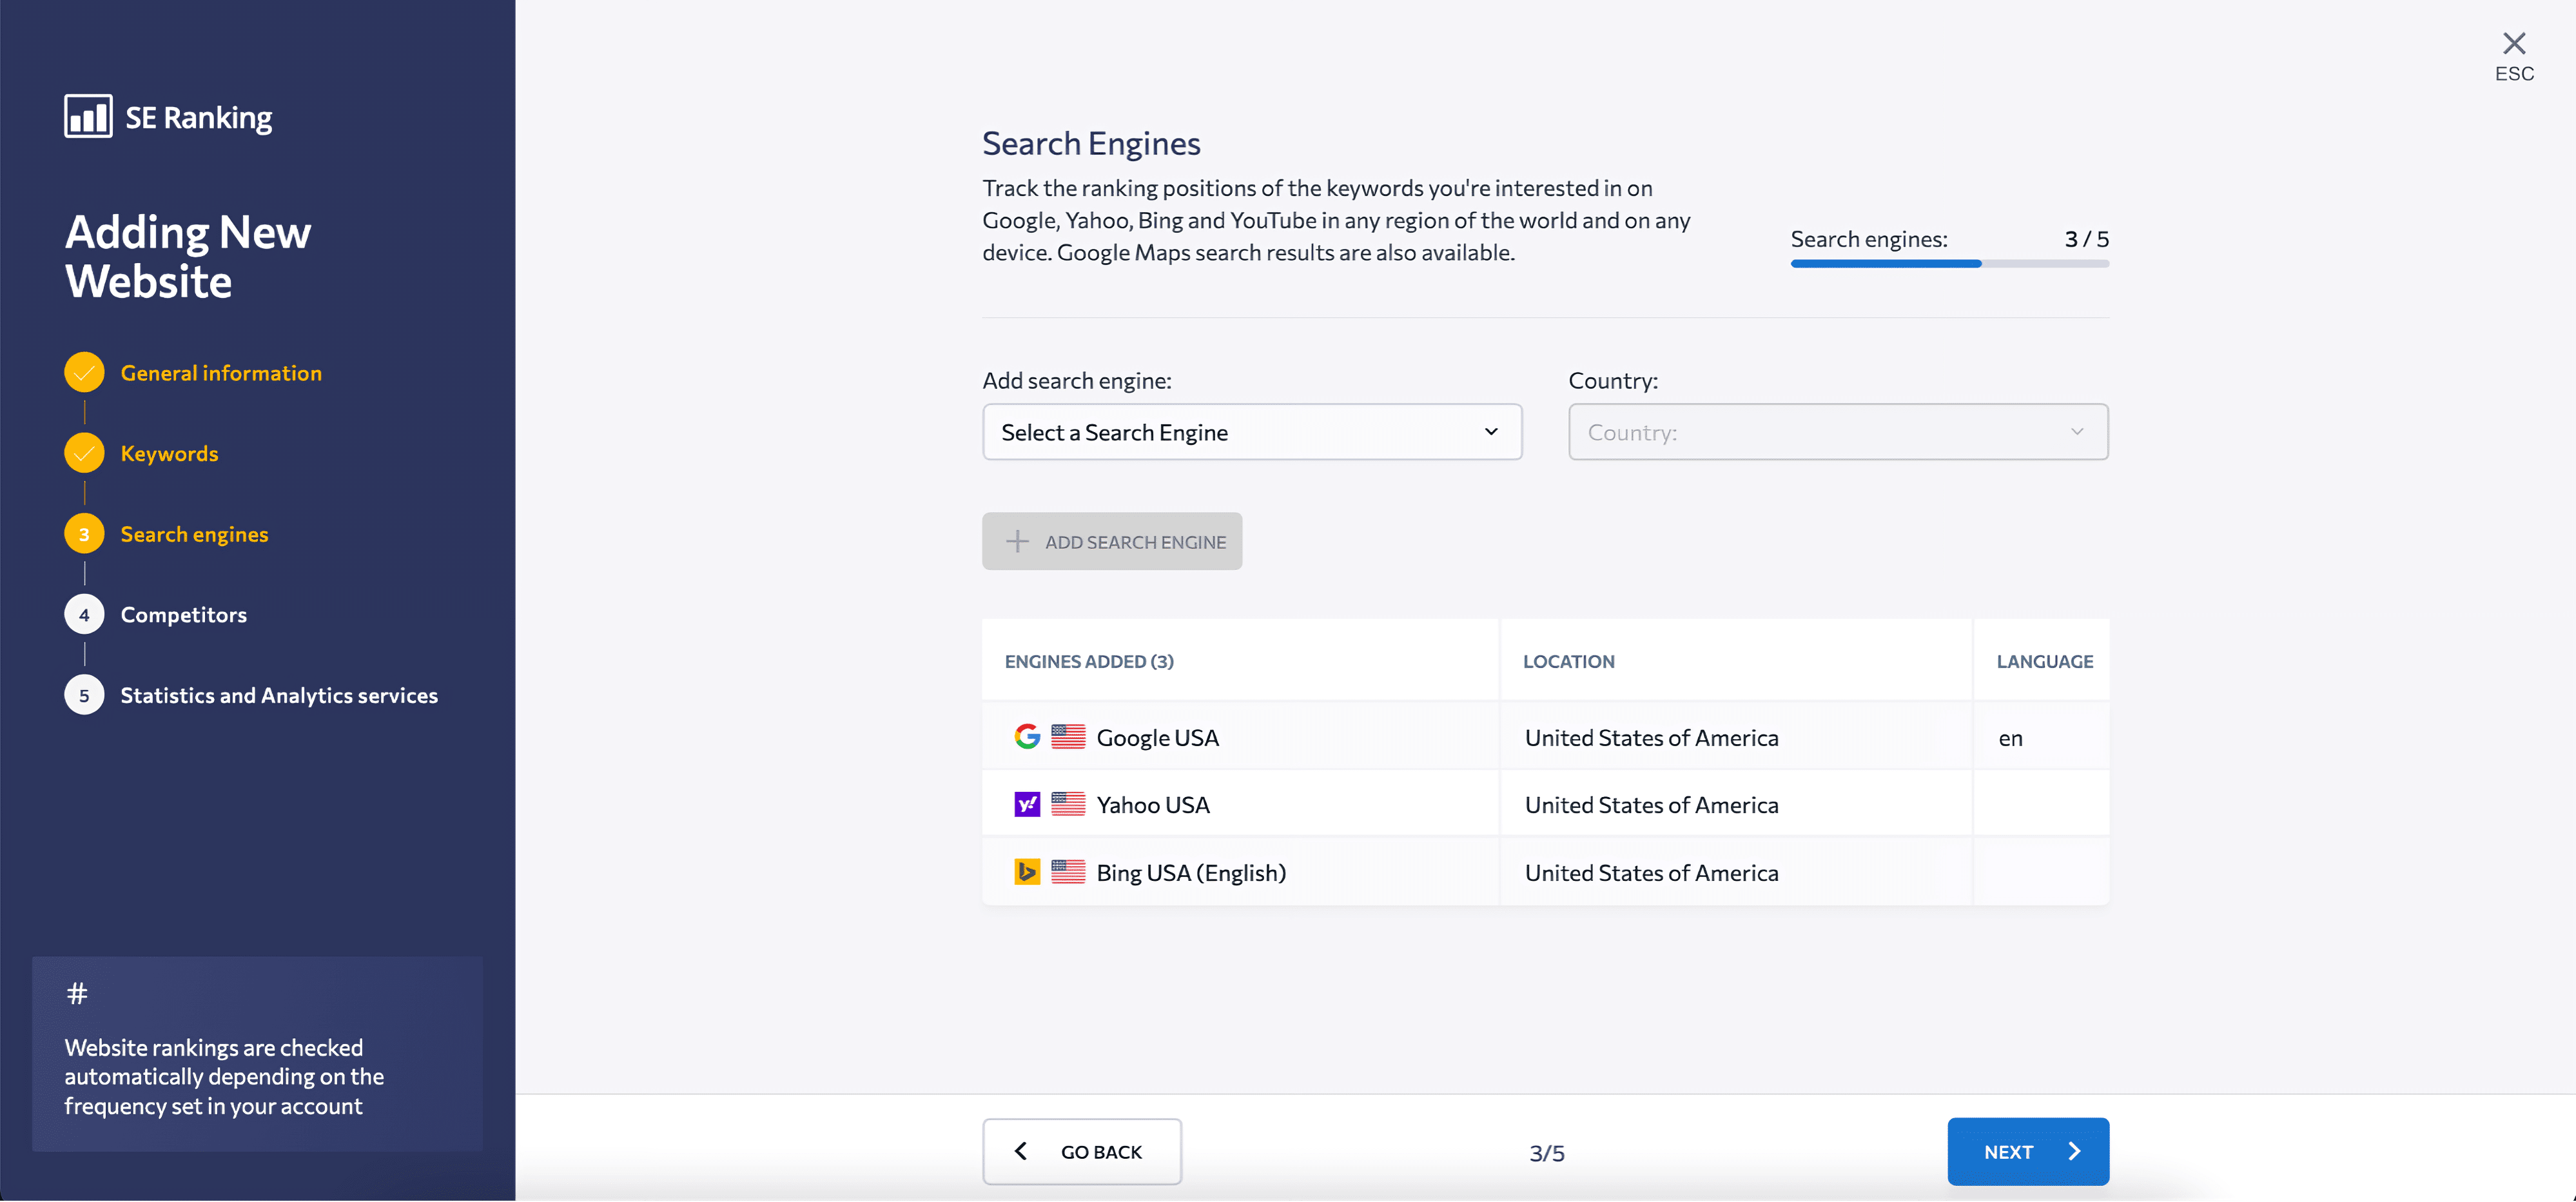The height and width of the screenshot is (1202, 2576).
Task: Click the step 3 Search engines circle
Action: (x=84, y=534)
